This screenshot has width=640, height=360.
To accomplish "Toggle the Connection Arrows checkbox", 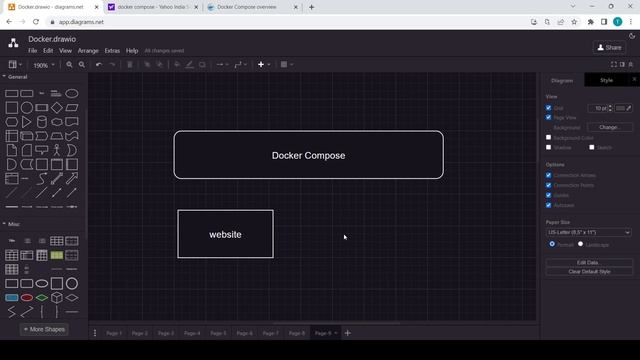I will [x=549, y=175].
